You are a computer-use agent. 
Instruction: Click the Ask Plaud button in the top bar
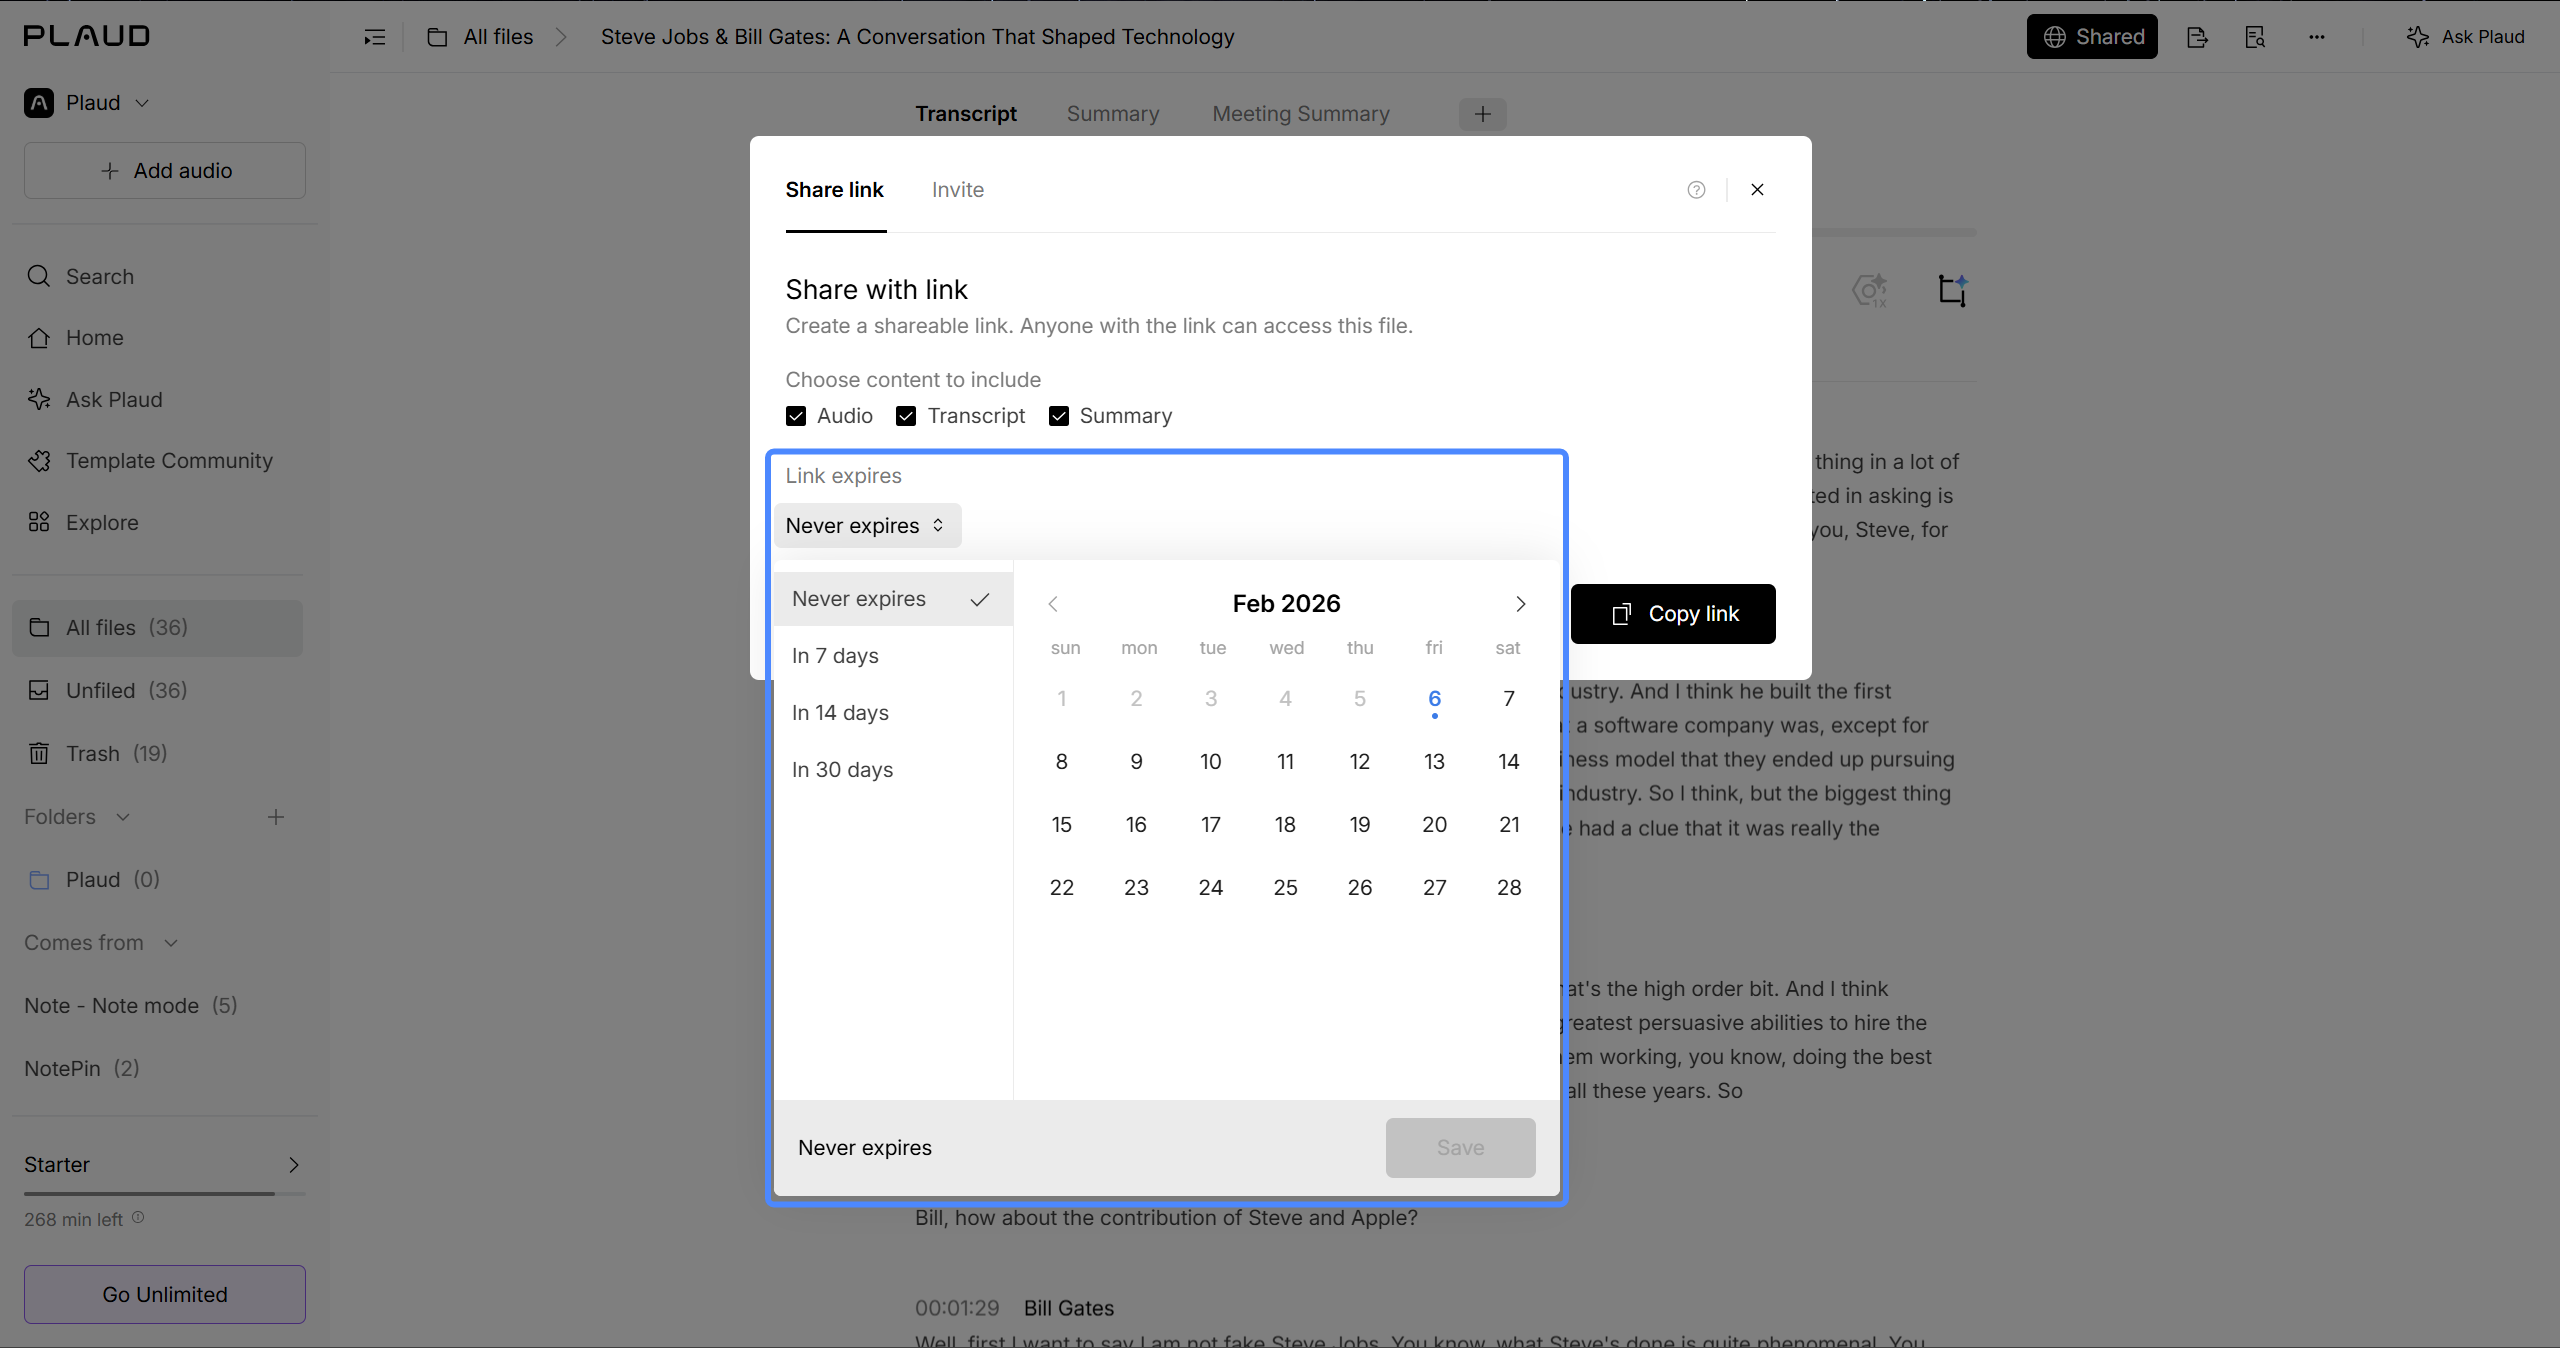tap(2465, 37)
